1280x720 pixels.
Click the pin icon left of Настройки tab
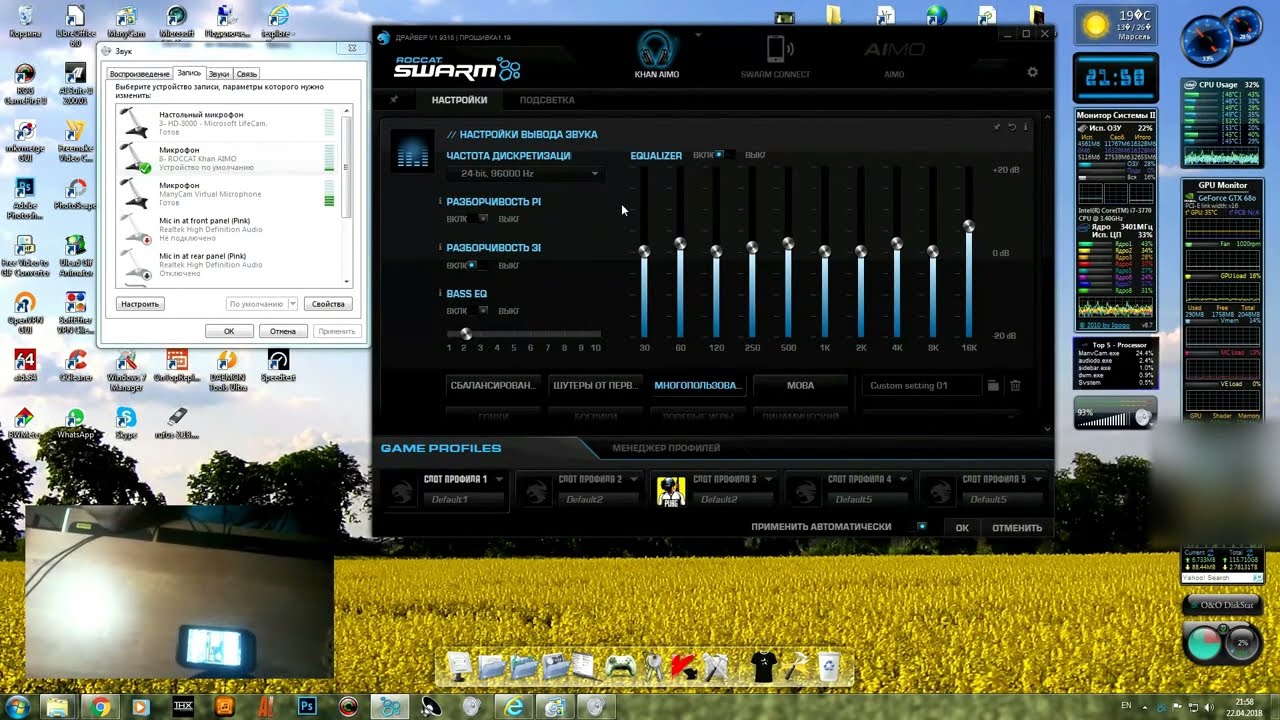(394, 100)
